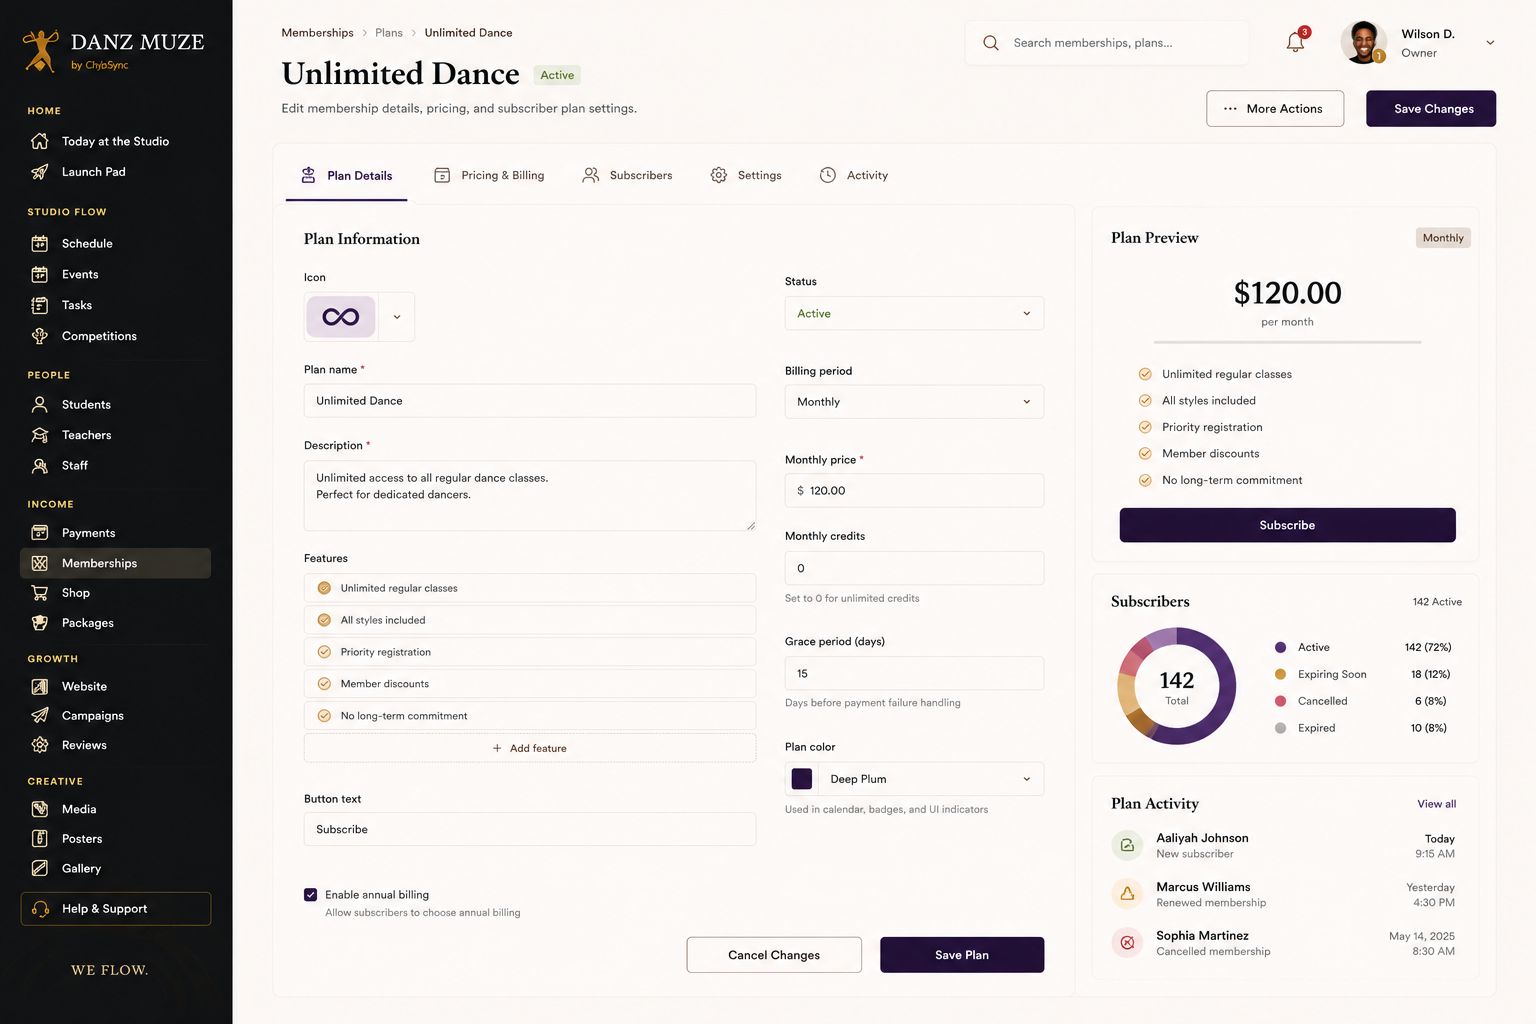Open the Packages sidebar icon
This screenshot has height=1024, width=1536.
click(40, 623)
